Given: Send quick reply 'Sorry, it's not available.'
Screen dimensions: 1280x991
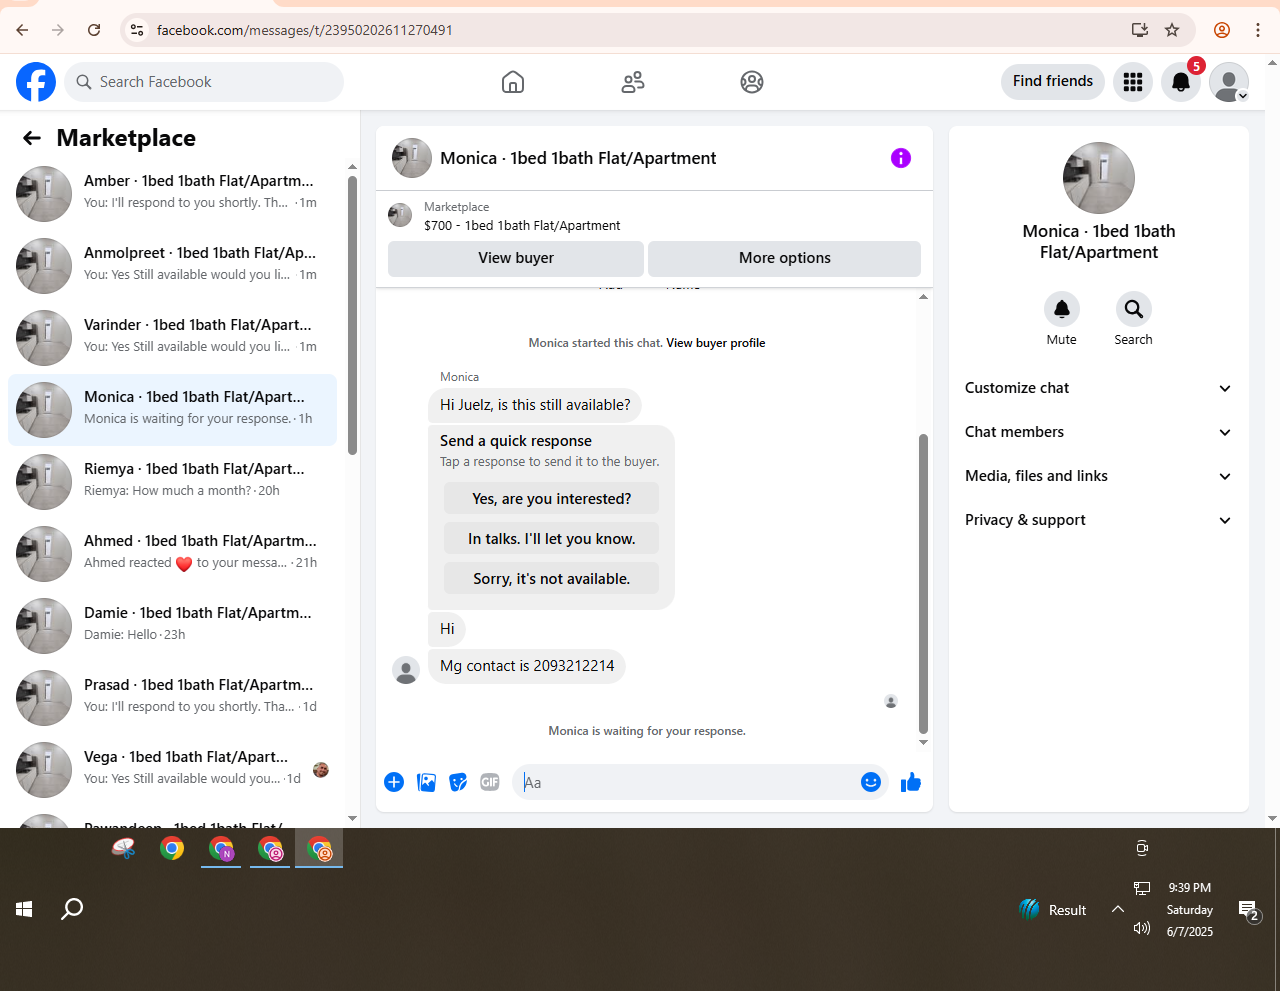Looking at the screenshot, I should coord(552,578).
